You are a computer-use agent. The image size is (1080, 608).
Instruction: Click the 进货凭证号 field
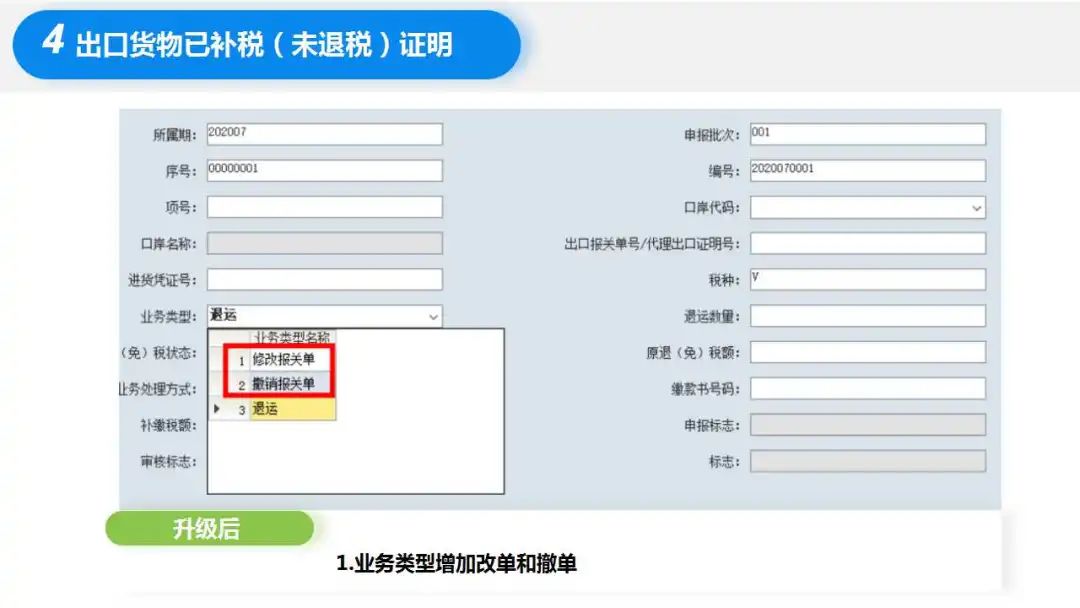[x=324, y=280]
